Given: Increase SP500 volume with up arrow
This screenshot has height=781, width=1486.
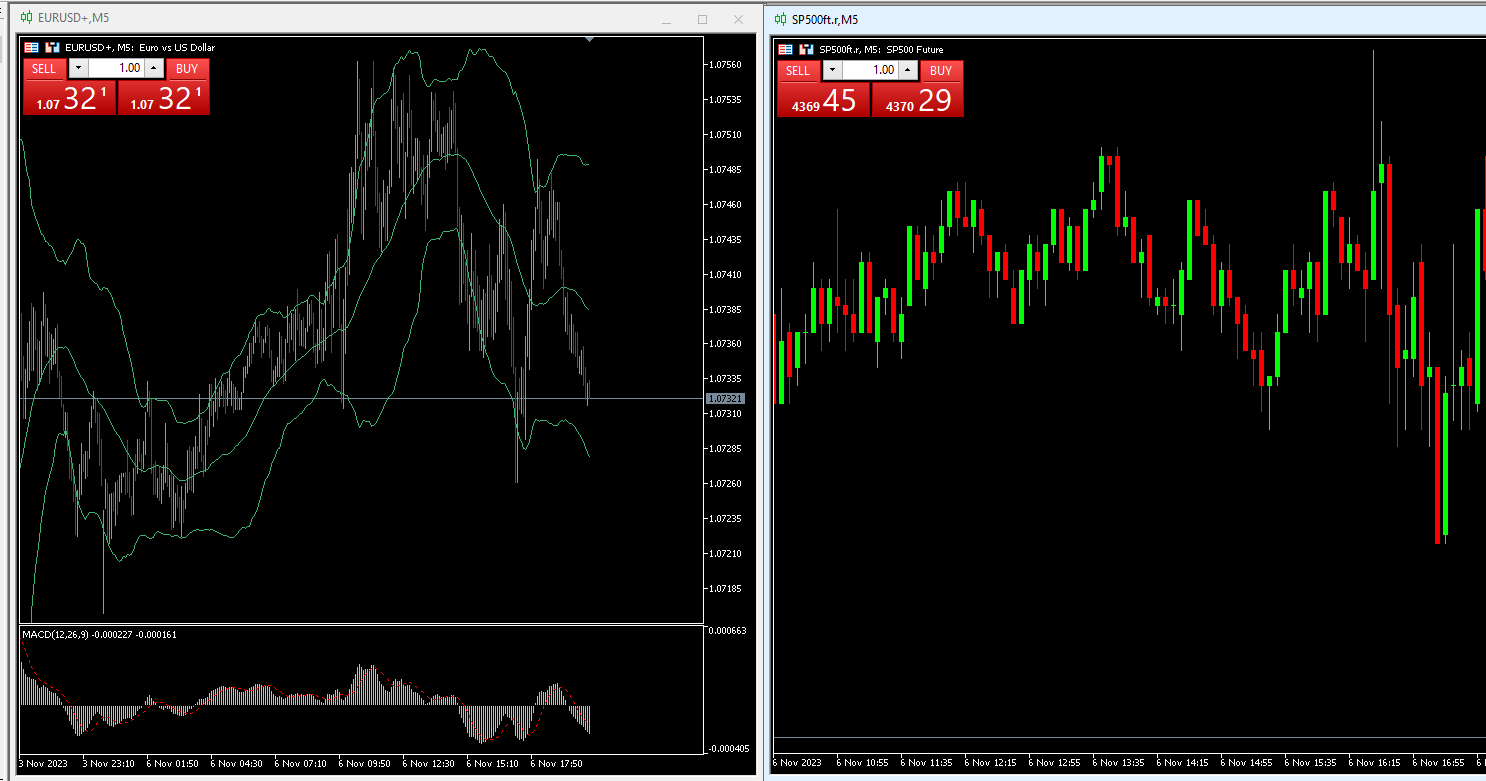Looking at the screenshot, I should [x=907, y=71].
